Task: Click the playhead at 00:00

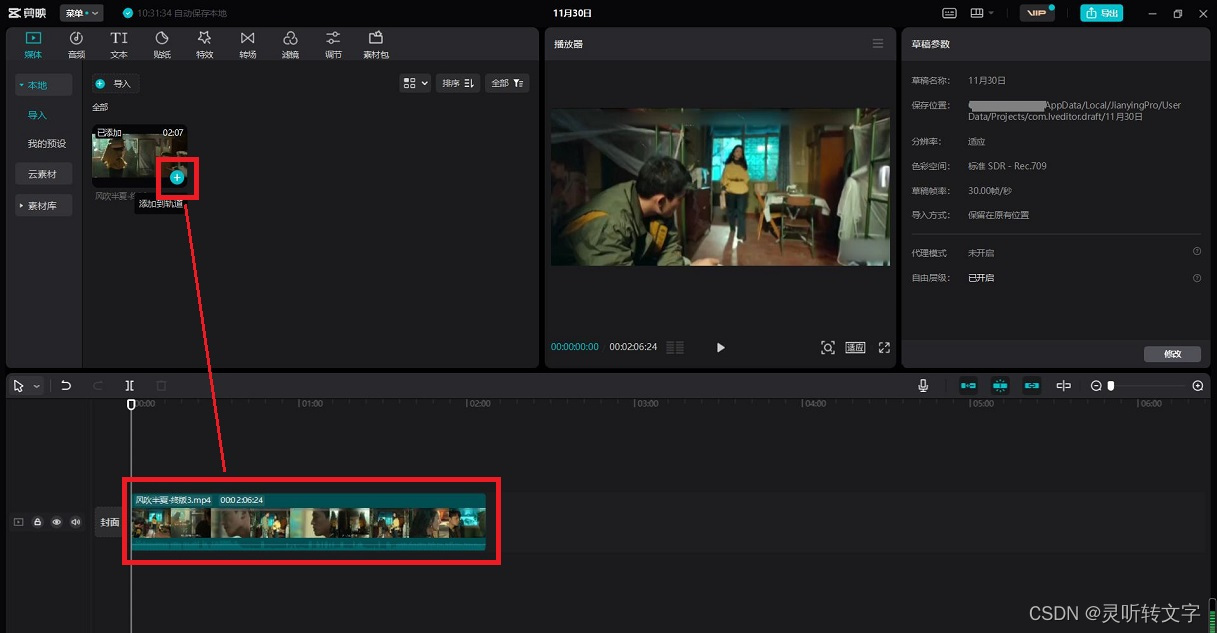Action: pyautogui.click(x=131, y=404)
